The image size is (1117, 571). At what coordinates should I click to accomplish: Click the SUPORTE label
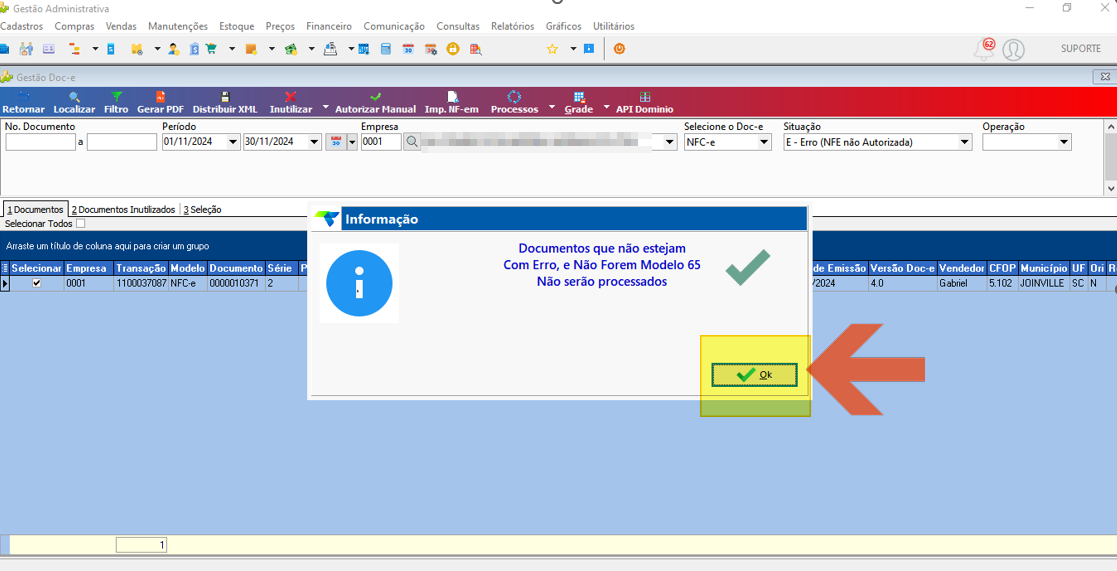click(1081, 48)
